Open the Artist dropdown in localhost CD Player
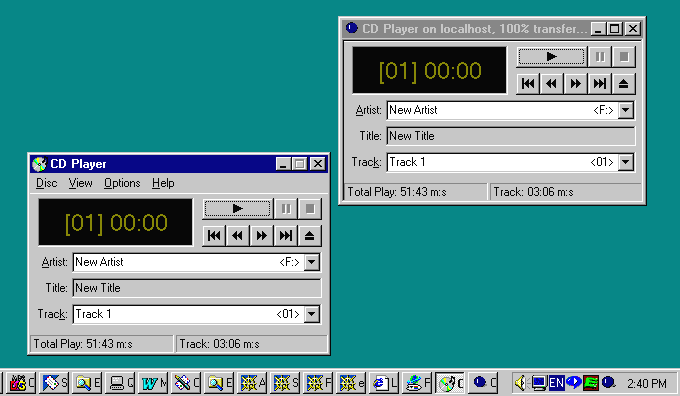680x396 pixels. [625, 110]
